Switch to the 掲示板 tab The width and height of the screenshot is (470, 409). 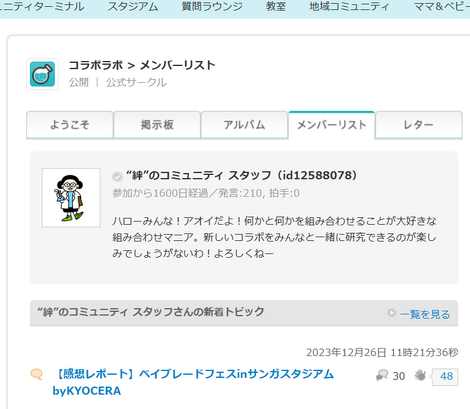point(157,125)
